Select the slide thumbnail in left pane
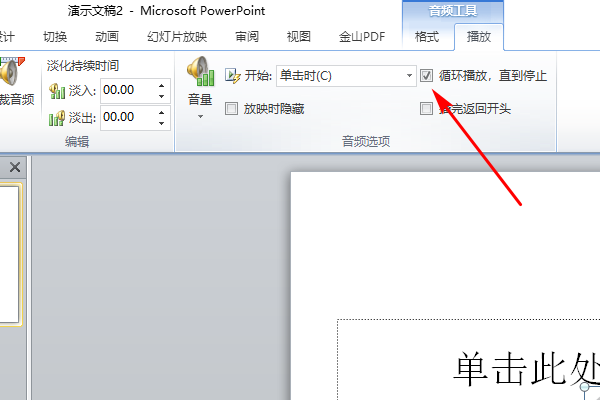 point(9,255)
